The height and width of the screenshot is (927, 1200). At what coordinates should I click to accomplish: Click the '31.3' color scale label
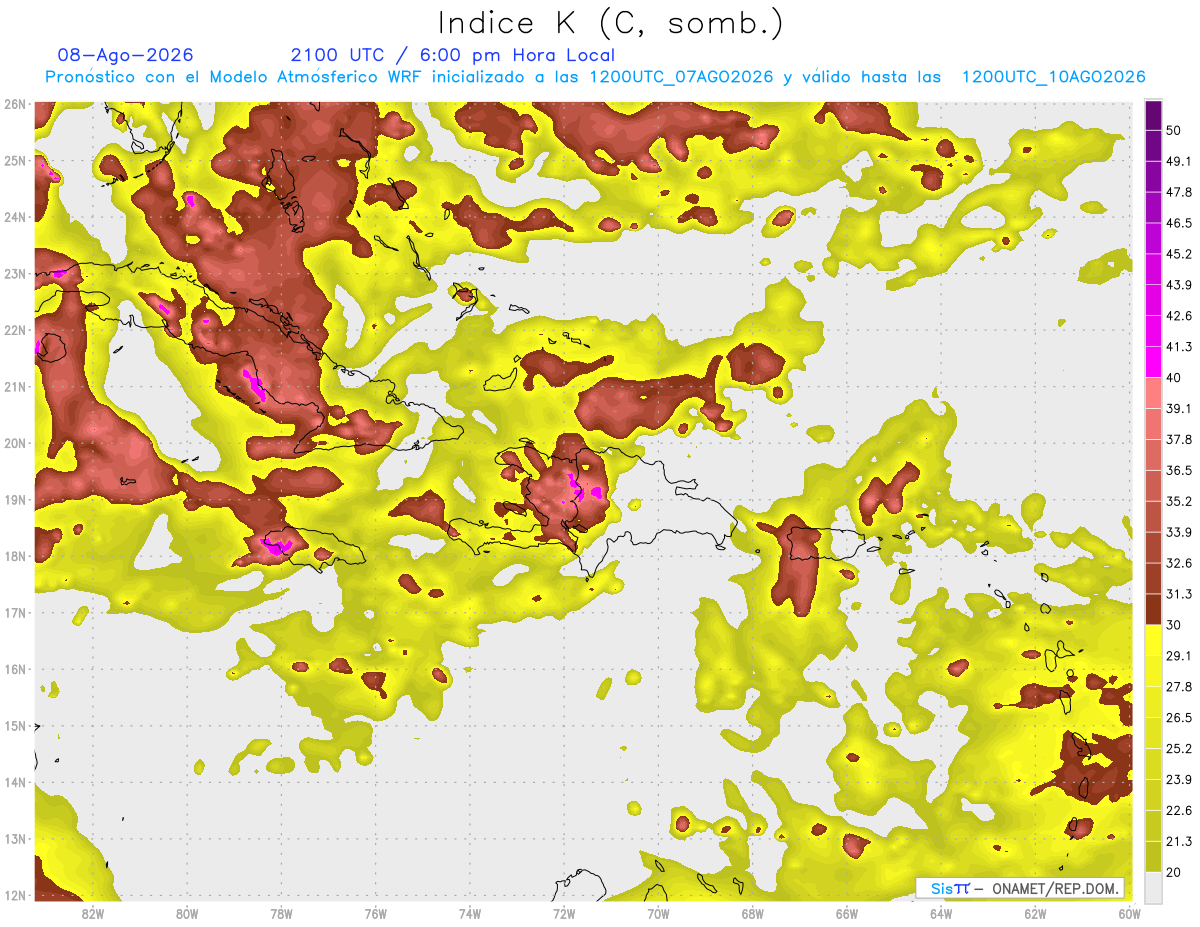tap(1179, 594)
